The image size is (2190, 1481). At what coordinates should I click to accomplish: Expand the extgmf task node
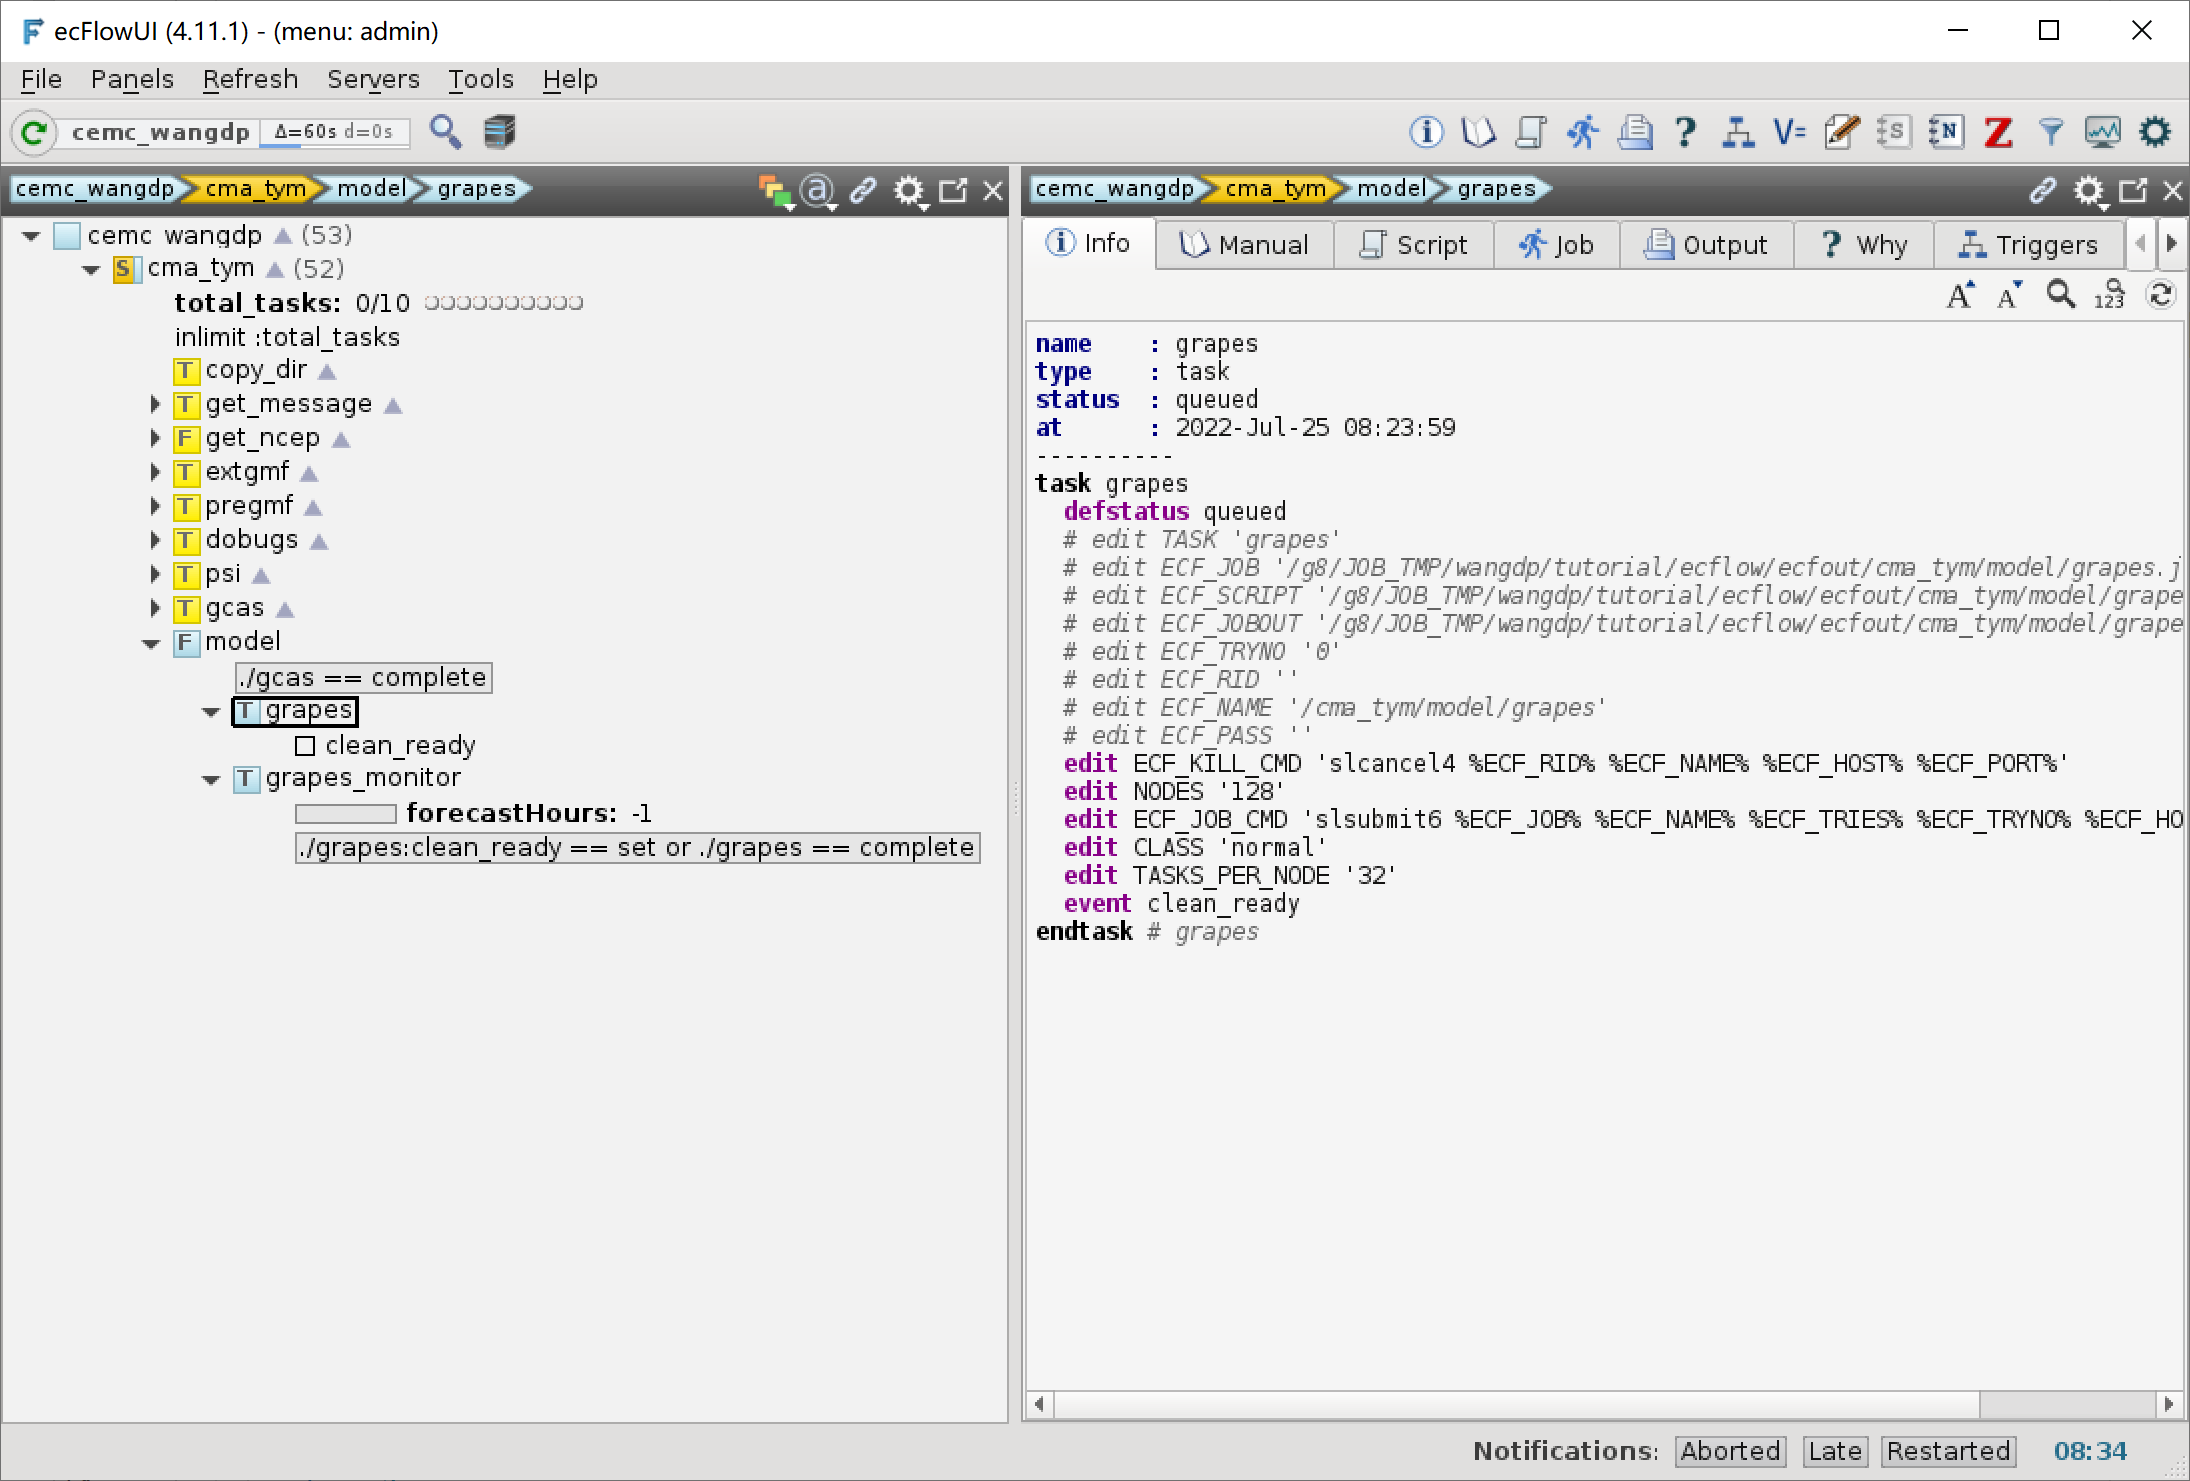coord(155,472)
